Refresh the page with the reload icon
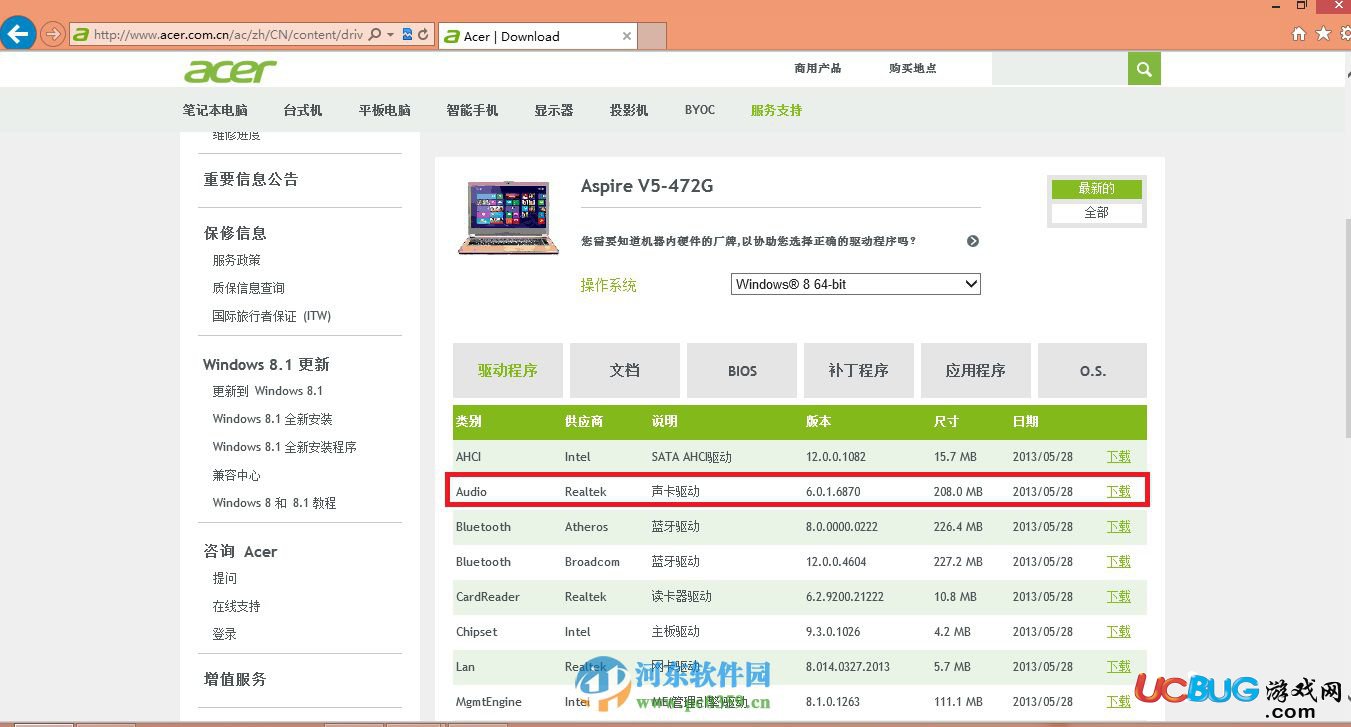Viewport: 1351px width, 727px height. [423, 35]
